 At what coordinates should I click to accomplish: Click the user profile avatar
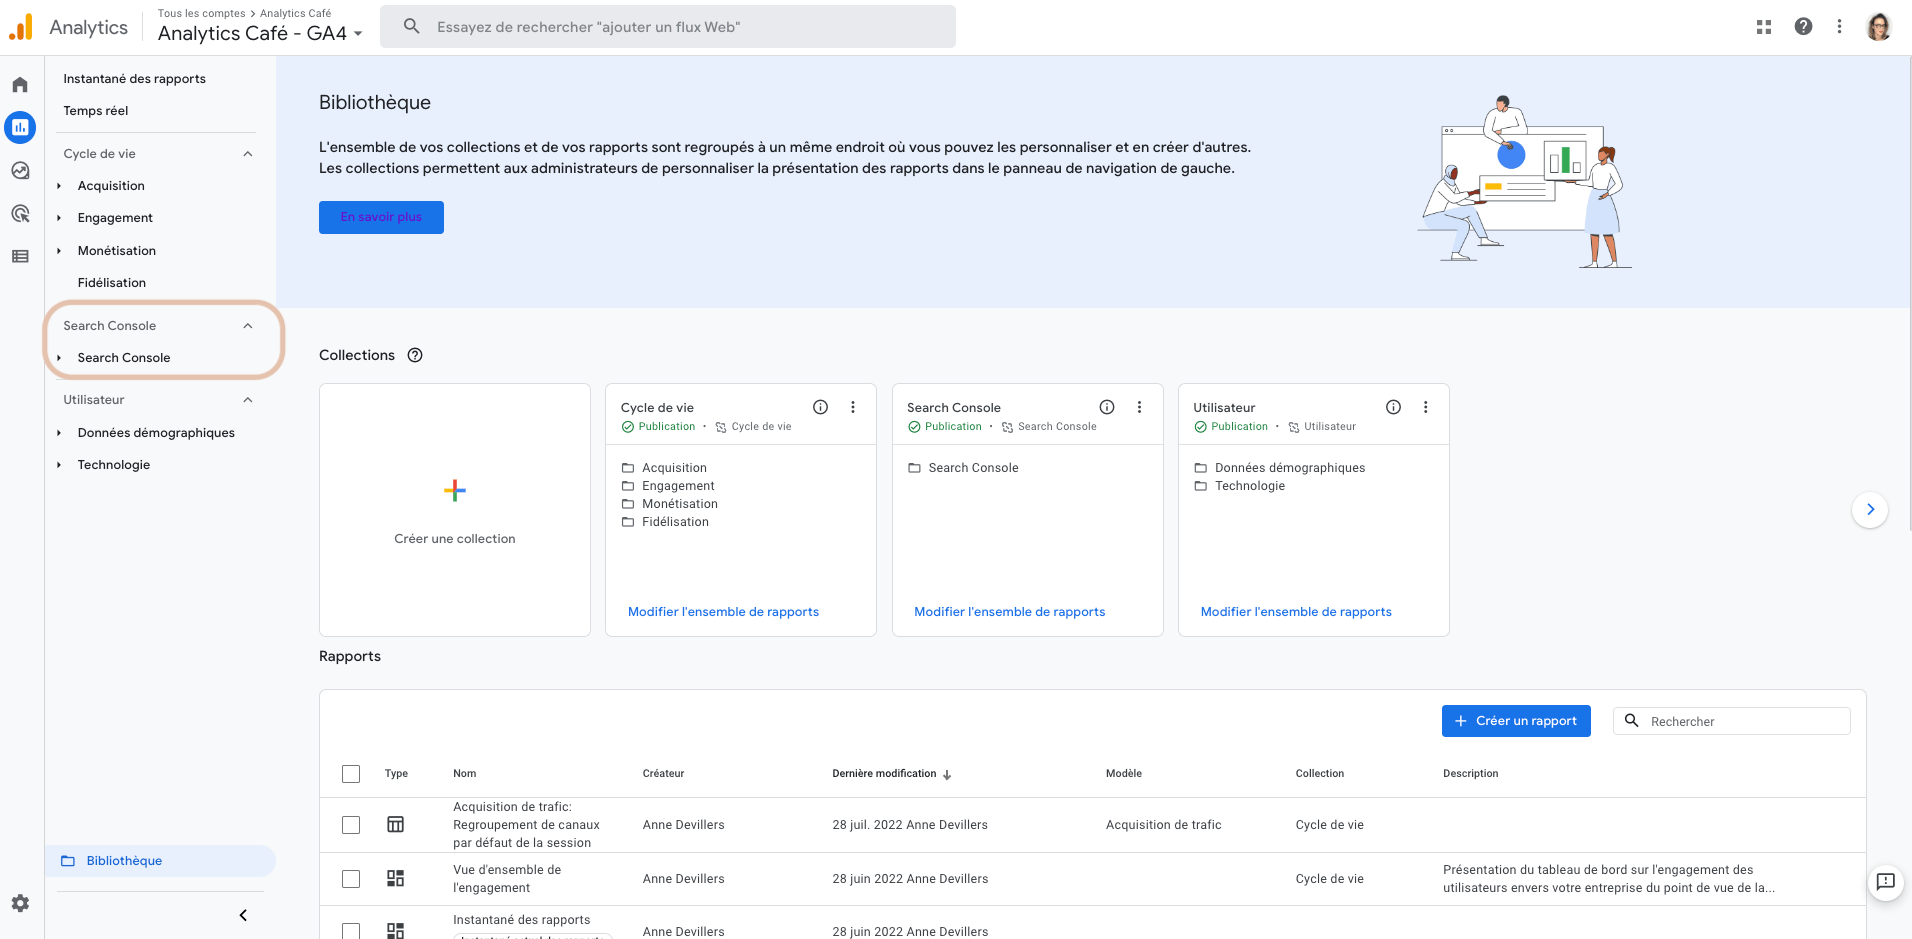[1879, 27]
